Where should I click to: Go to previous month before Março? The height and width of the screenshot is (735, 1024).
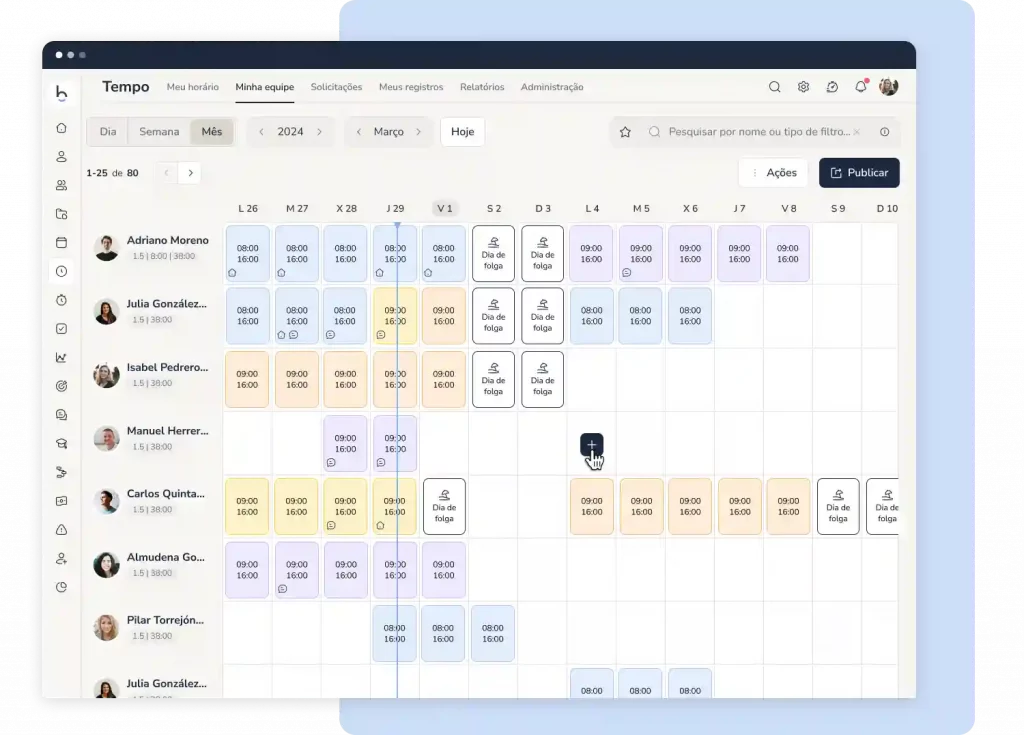point(358,132)
